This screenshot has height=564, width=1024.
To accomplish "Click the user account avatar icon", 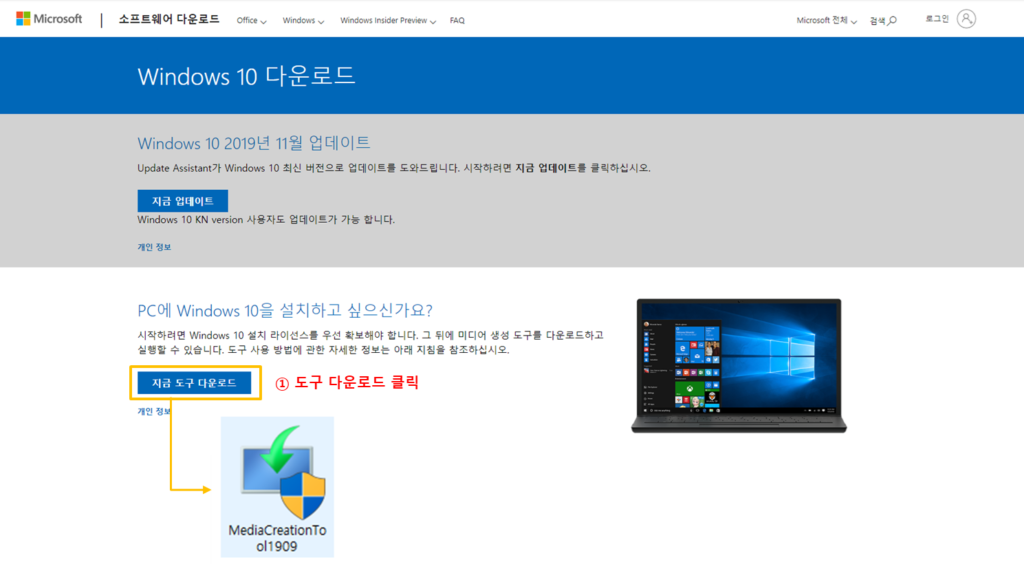I will click(x=967, y=19).
